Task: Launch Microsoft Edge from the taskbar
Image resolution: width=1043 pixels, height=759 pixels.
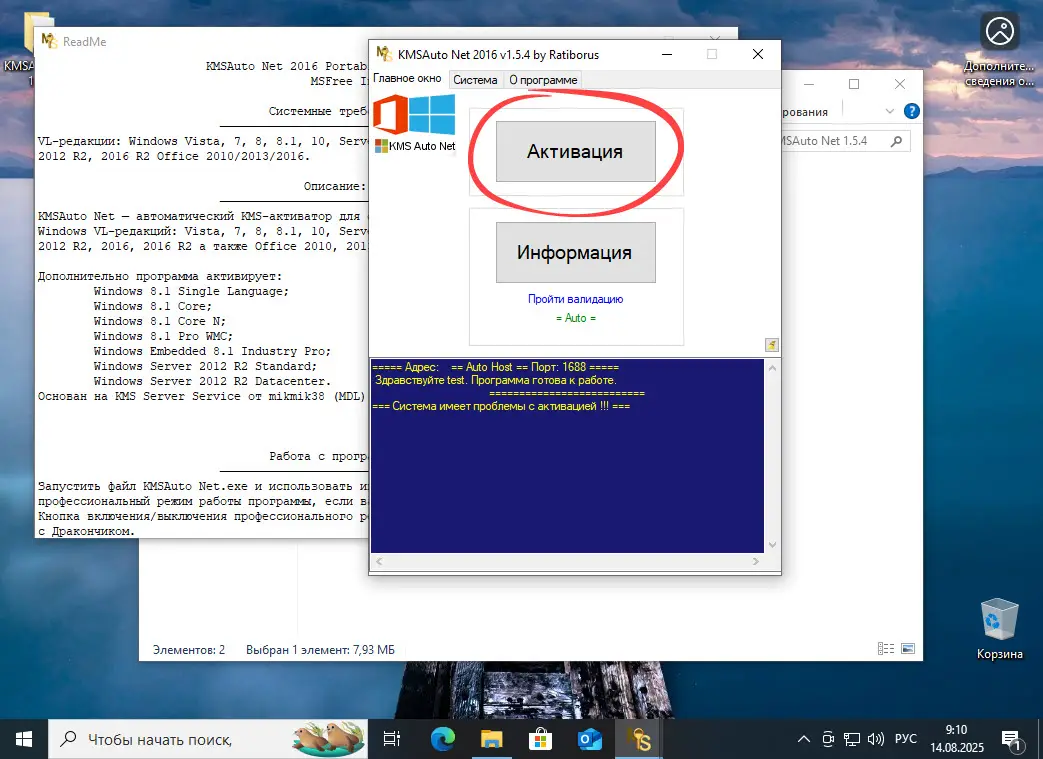Action: (x=441, y=739)
